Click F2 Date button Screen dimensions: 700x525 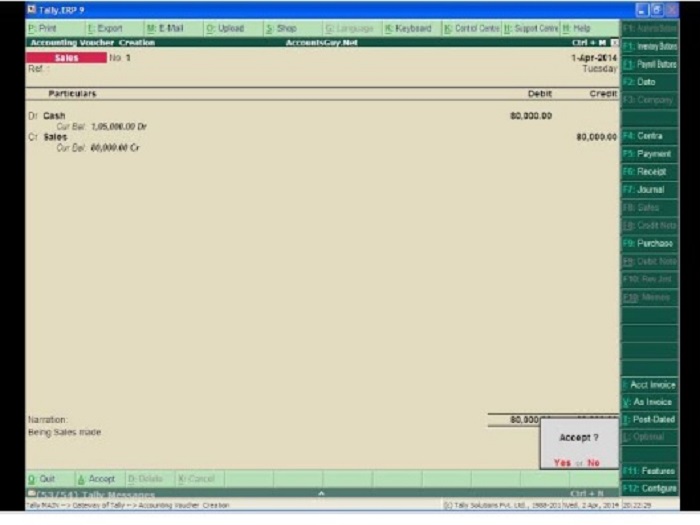[x=650, y=82]
